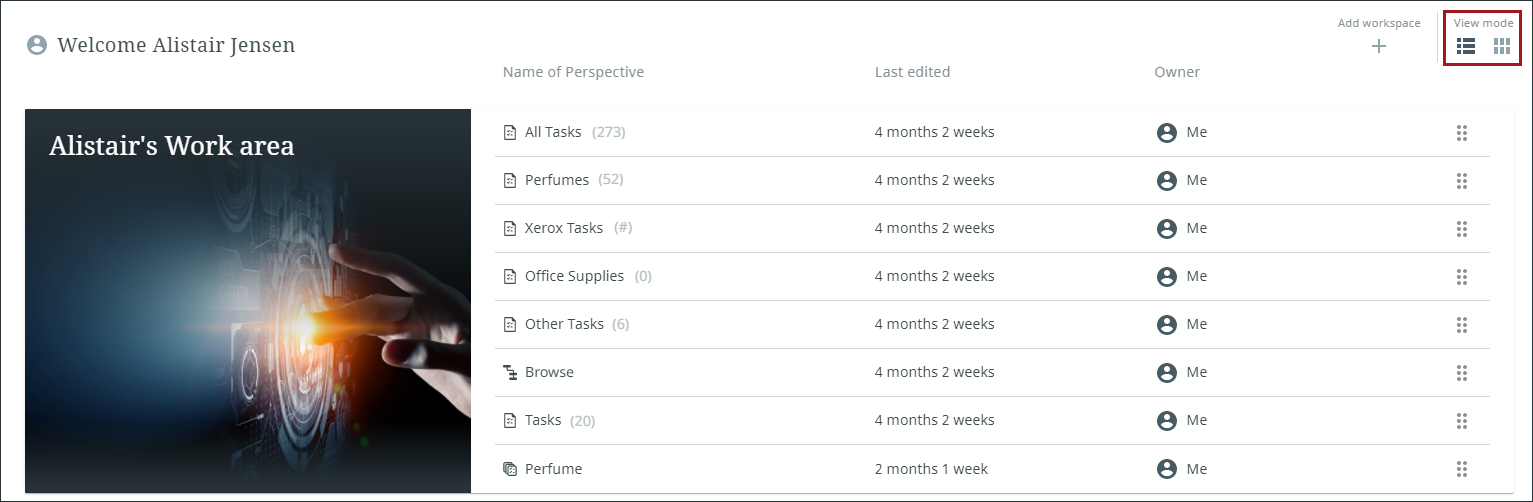Switch to grid view mode
The image size is (1533, 502).
coord(1502,46)
